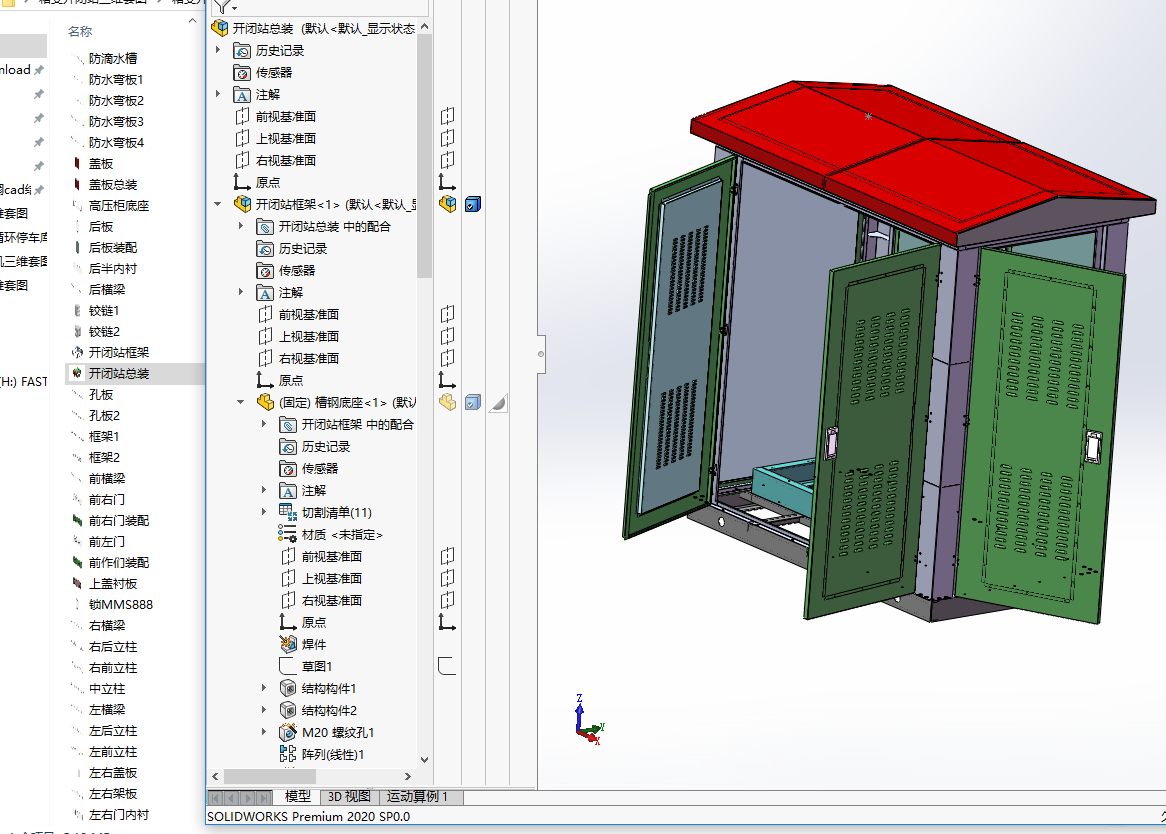Click the 材质 <未指定> material icon
Viewport: 1166px width, 834px height.
288,534
